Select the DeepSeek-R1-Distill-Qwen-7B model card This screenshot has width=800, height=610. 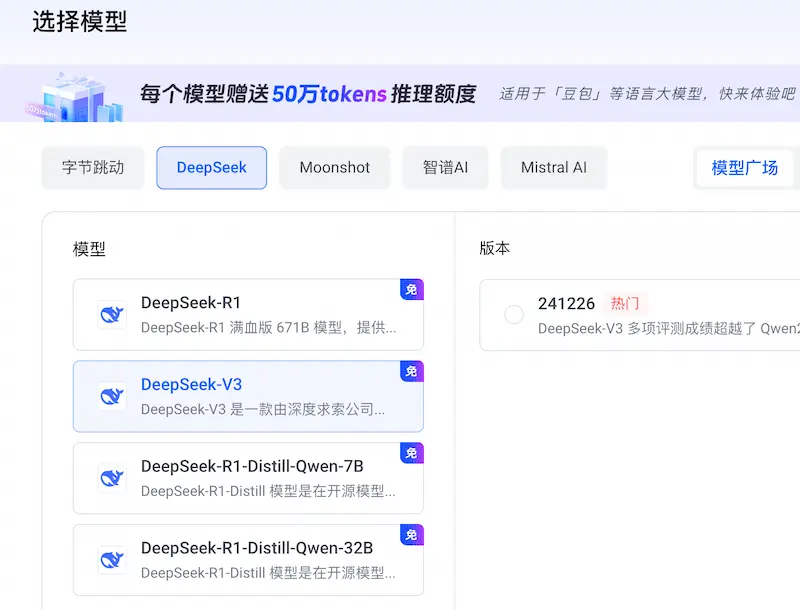248,478
